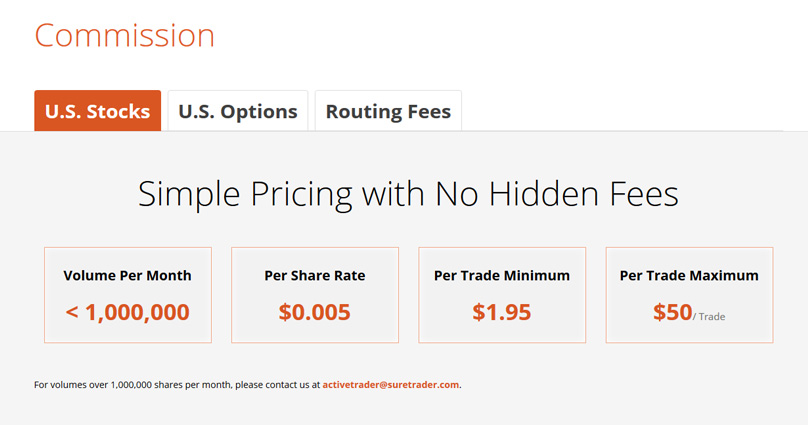Viewport: 808px width, 425px height.
Task: Click the less-than symbol before 1,000,000
Action: tap(72, 312)
